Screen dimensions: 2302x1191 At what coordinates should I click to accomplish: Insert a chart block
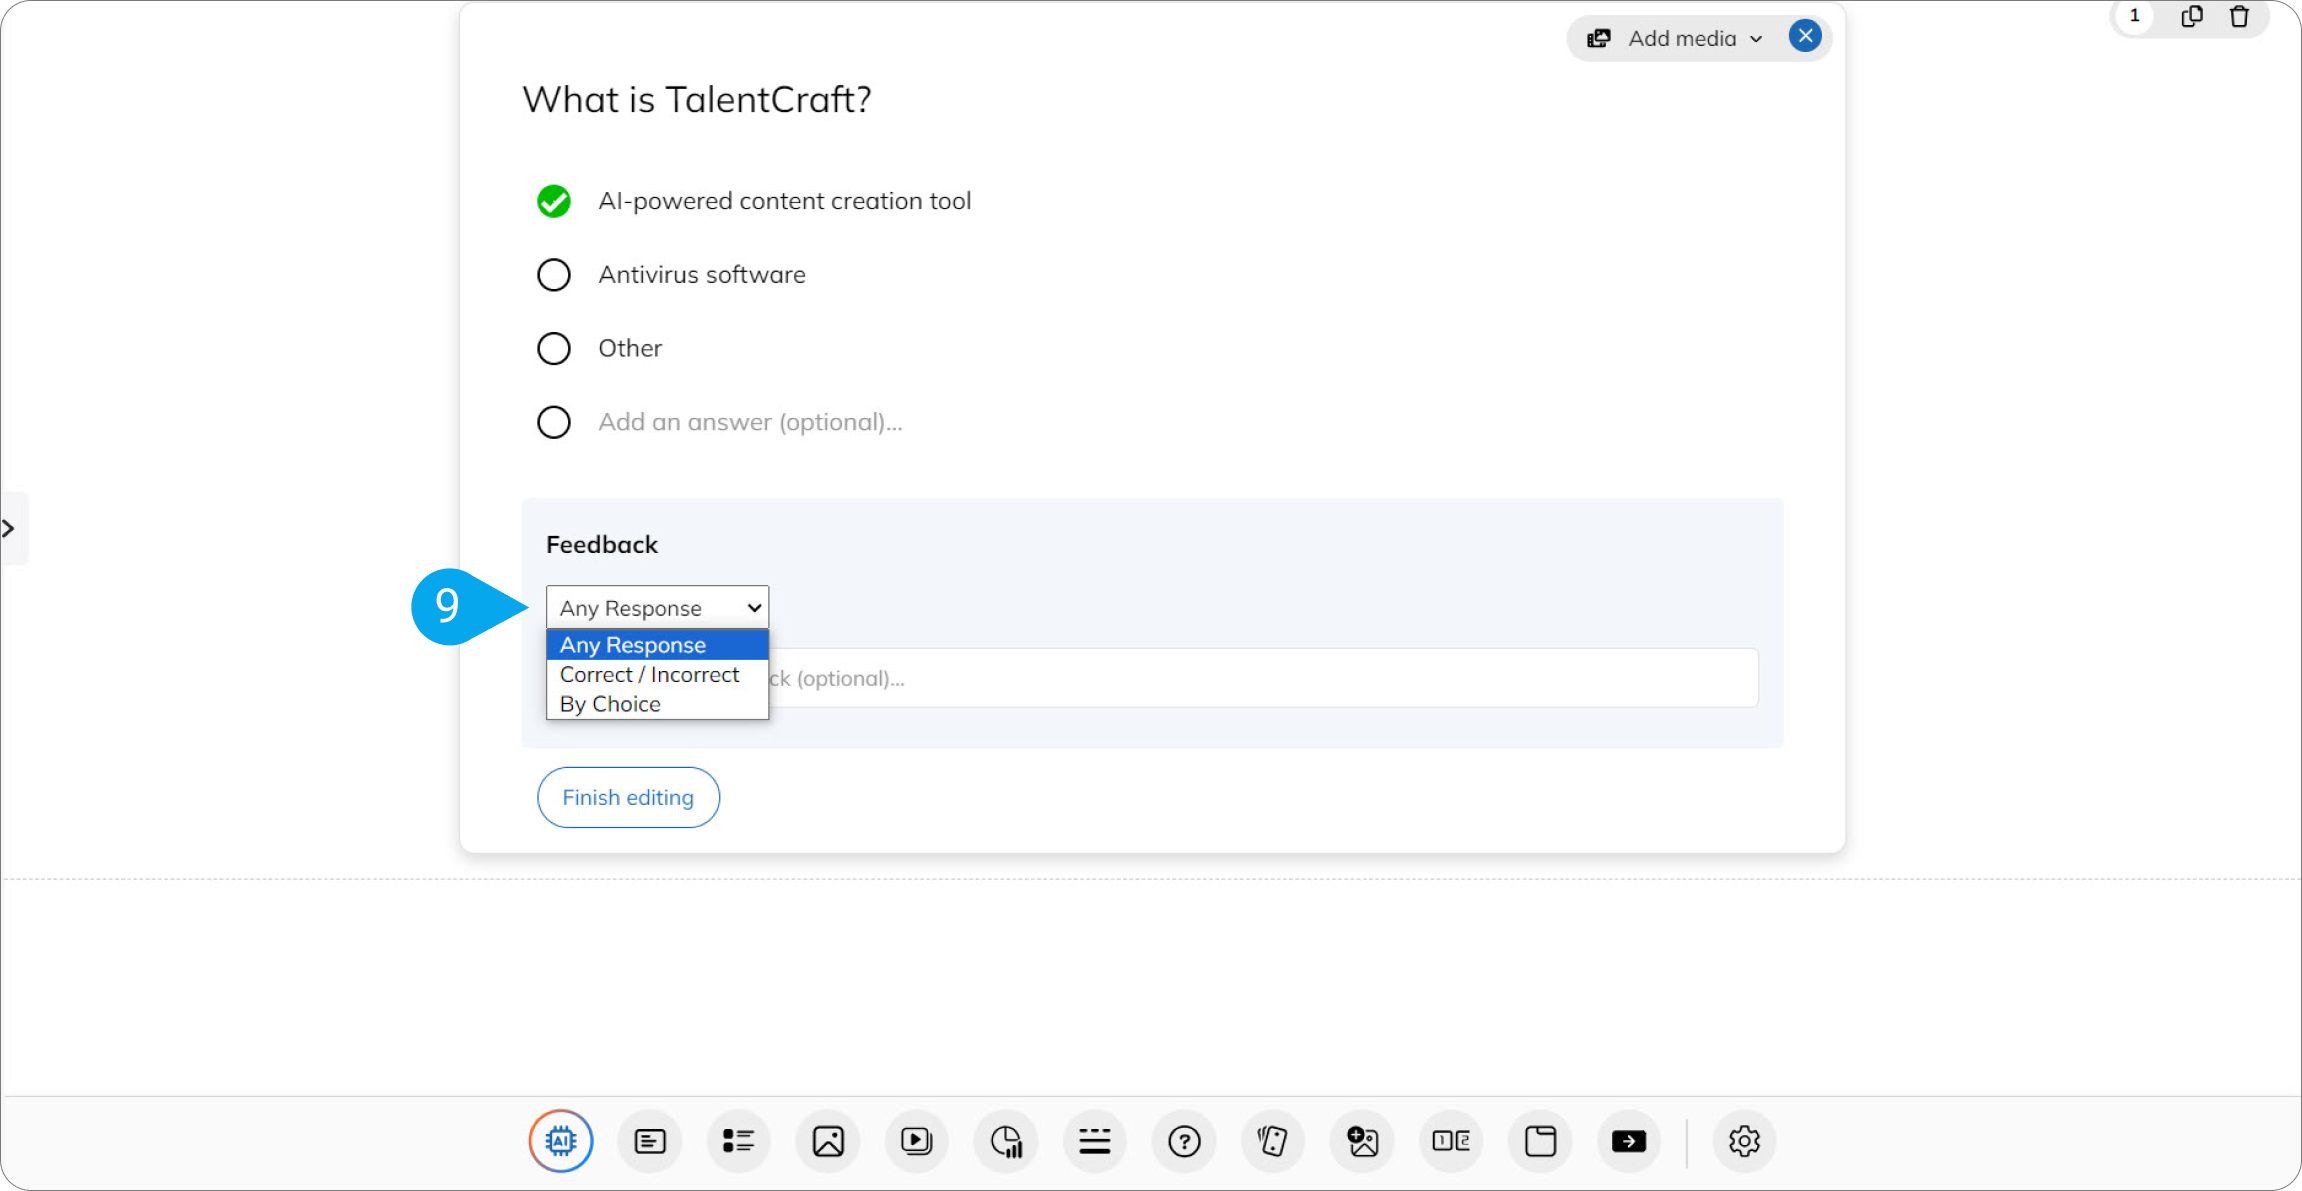[1006, 1141]
